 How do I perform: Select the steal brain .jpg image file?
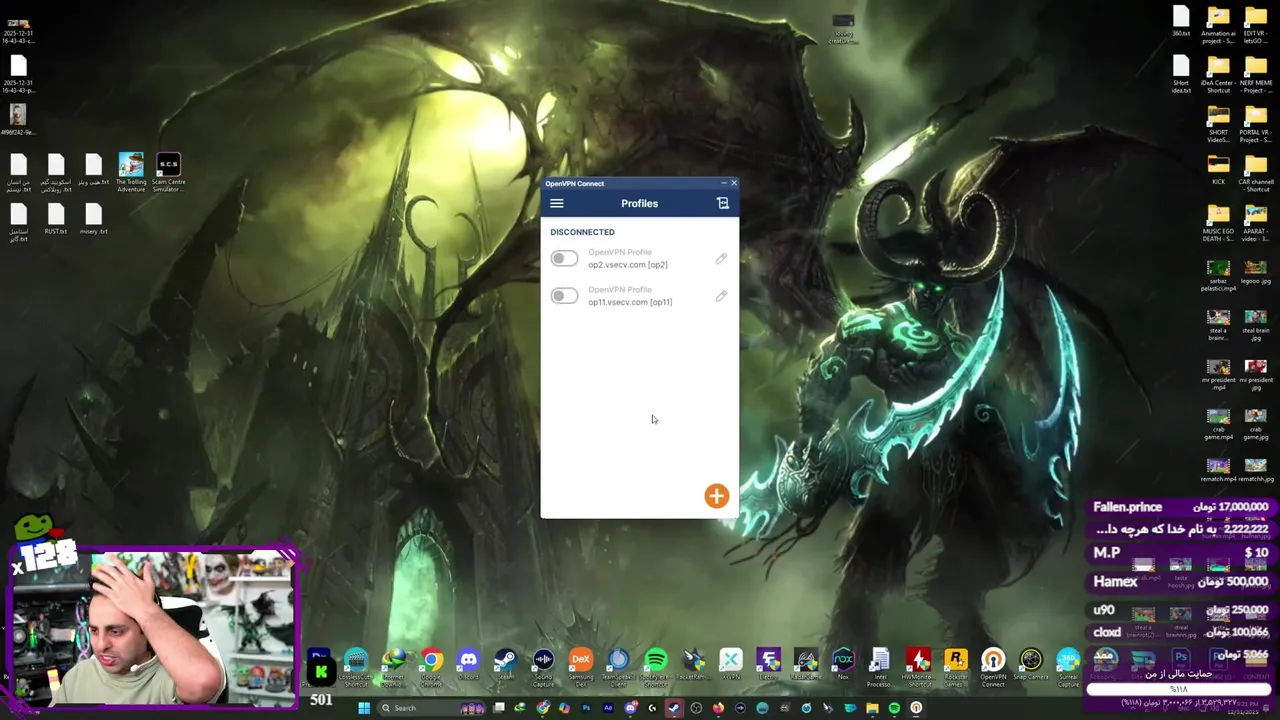click(1256, 324)
